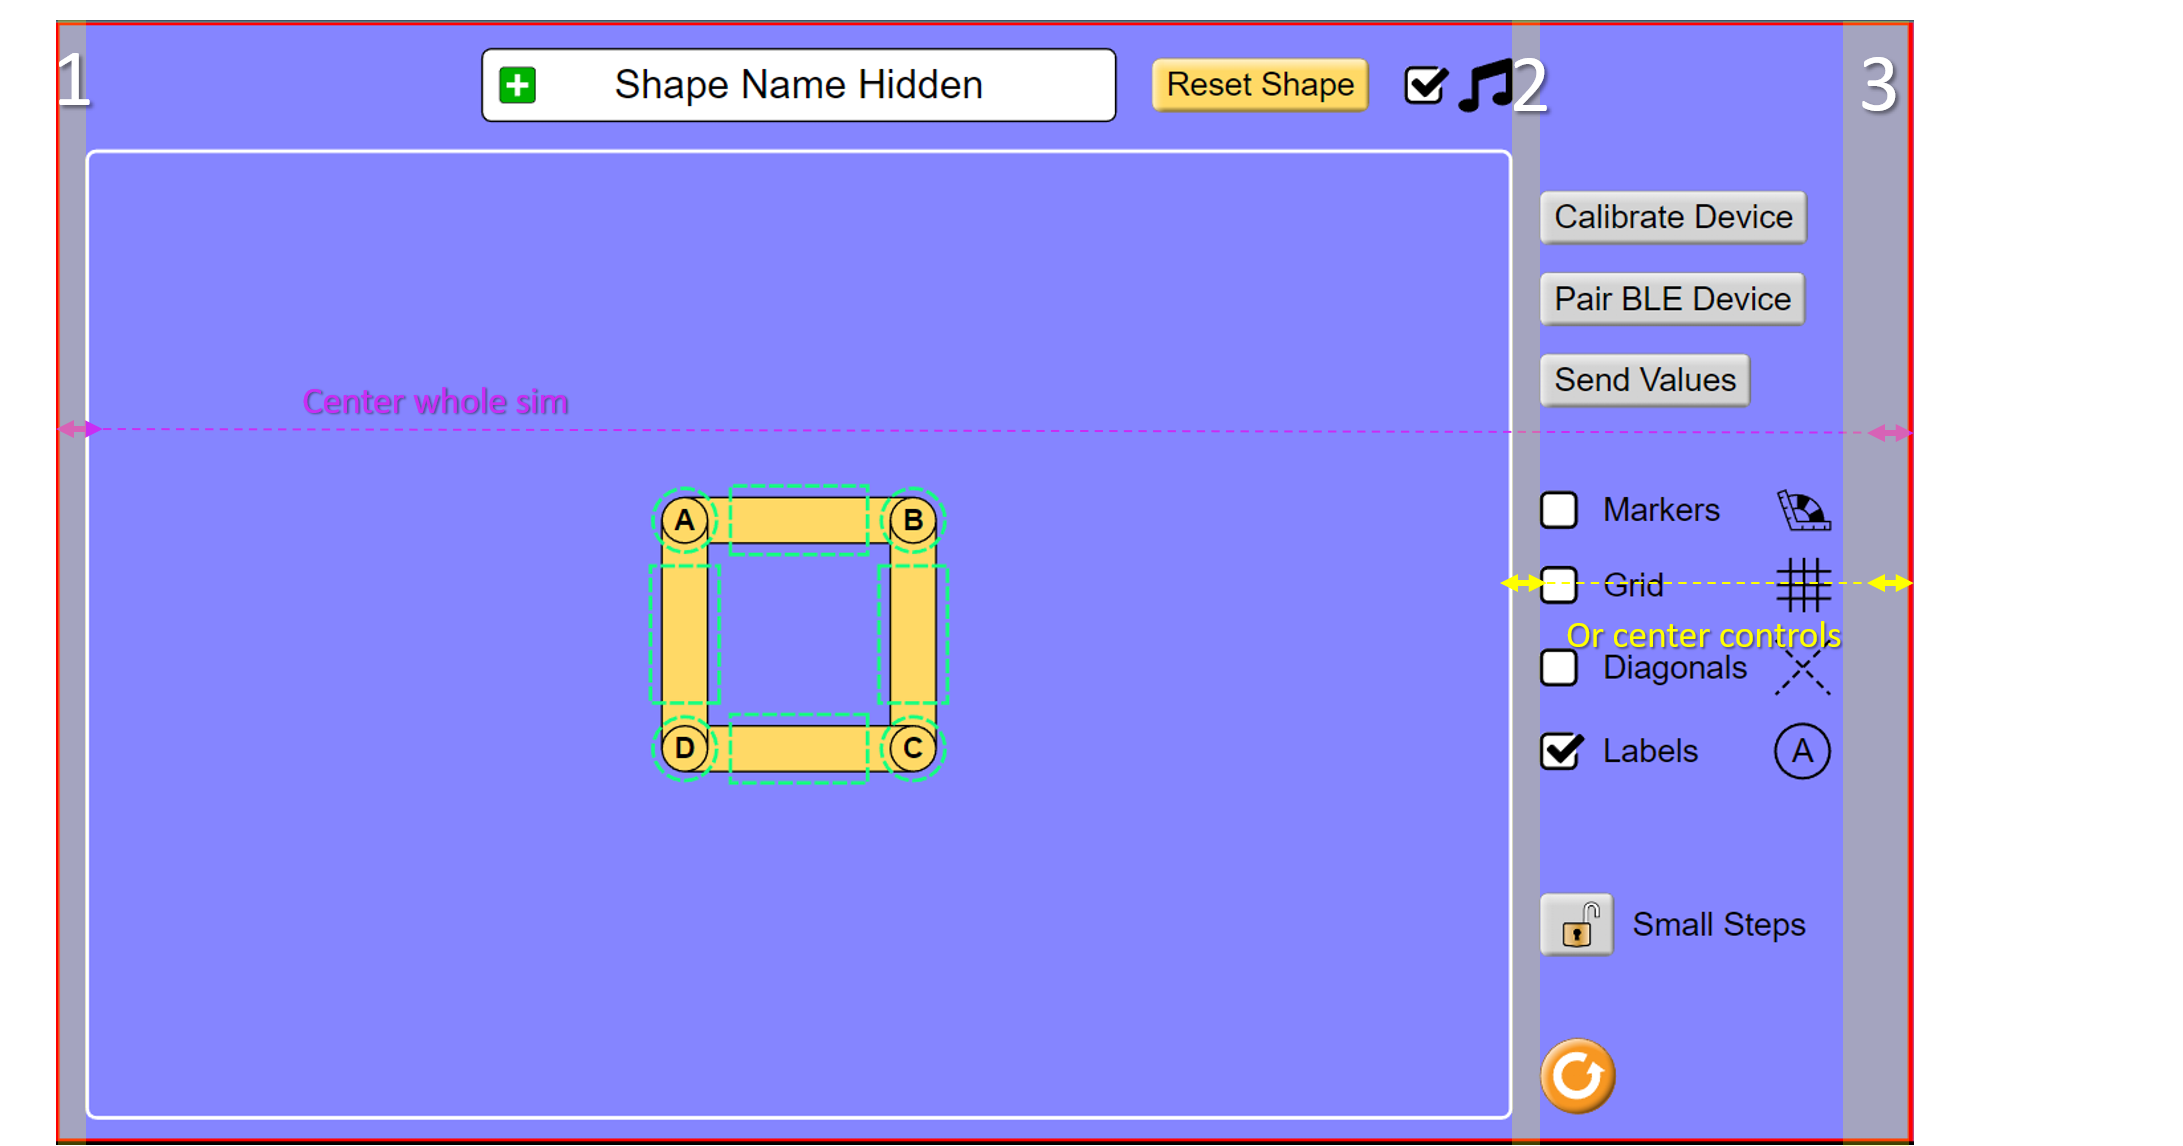Click the Shape Name Hidden text field

point(798,85)
